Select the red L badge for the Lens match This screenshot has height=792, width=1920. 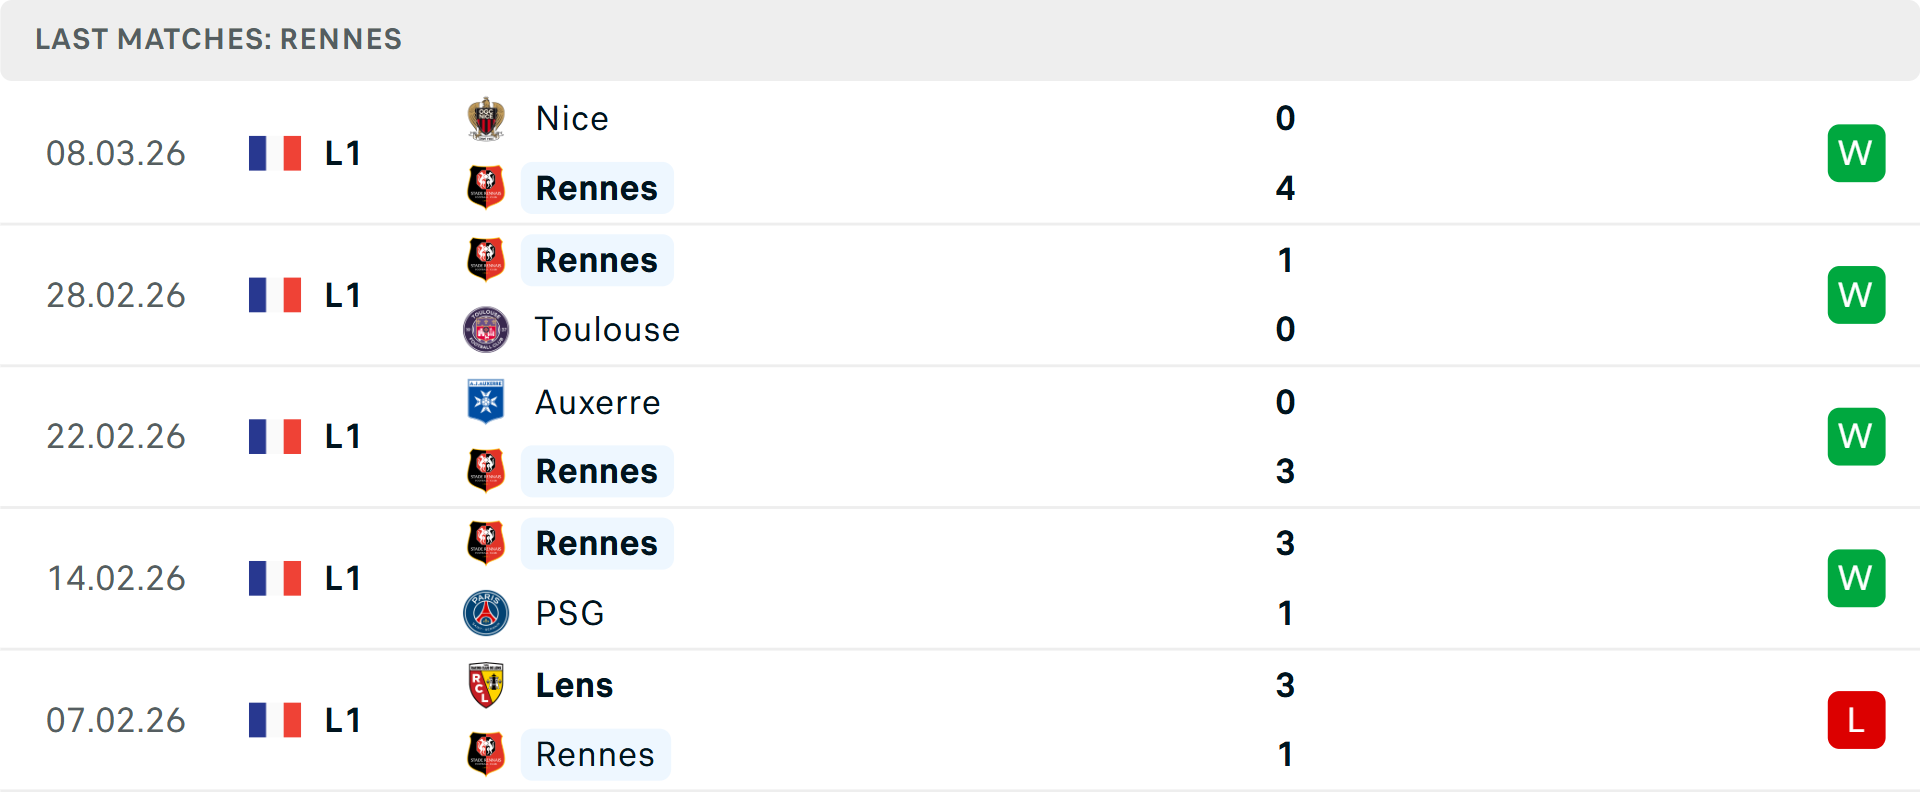[1856, 719]
